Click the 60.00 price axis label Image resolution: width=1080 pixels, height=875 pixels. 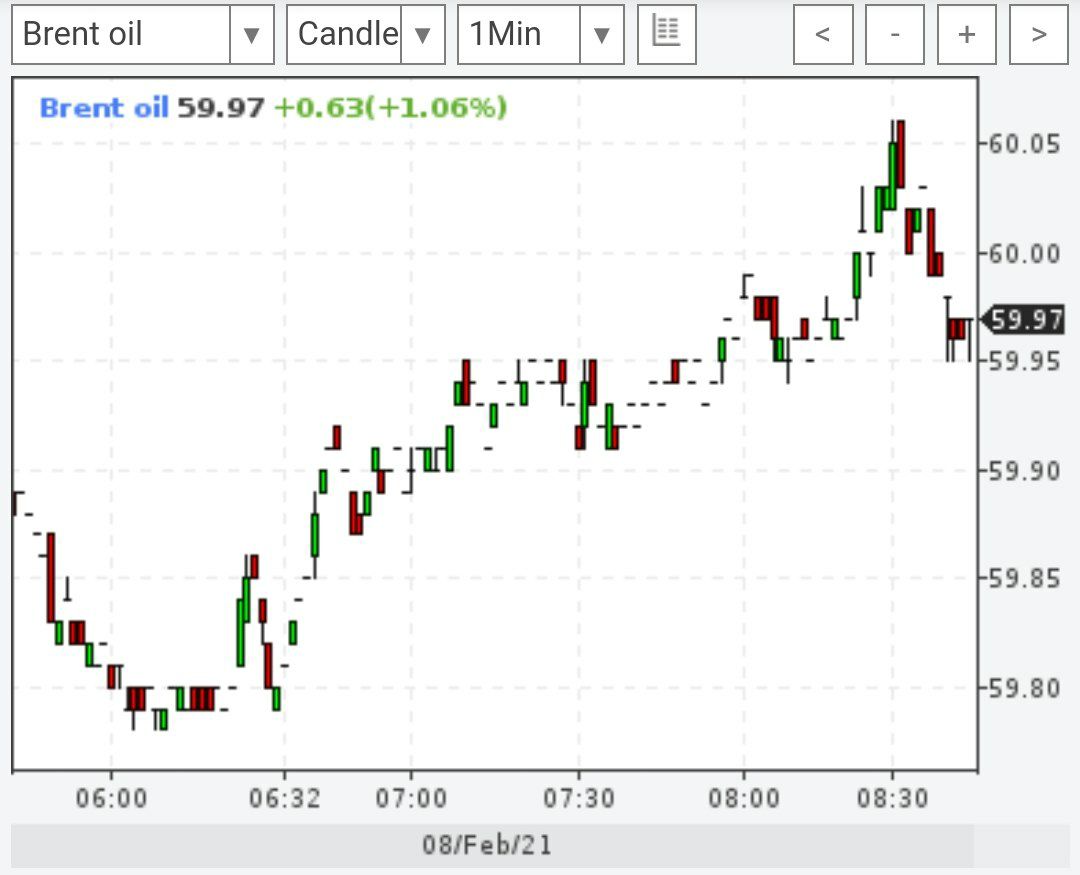click(1024, 254)
